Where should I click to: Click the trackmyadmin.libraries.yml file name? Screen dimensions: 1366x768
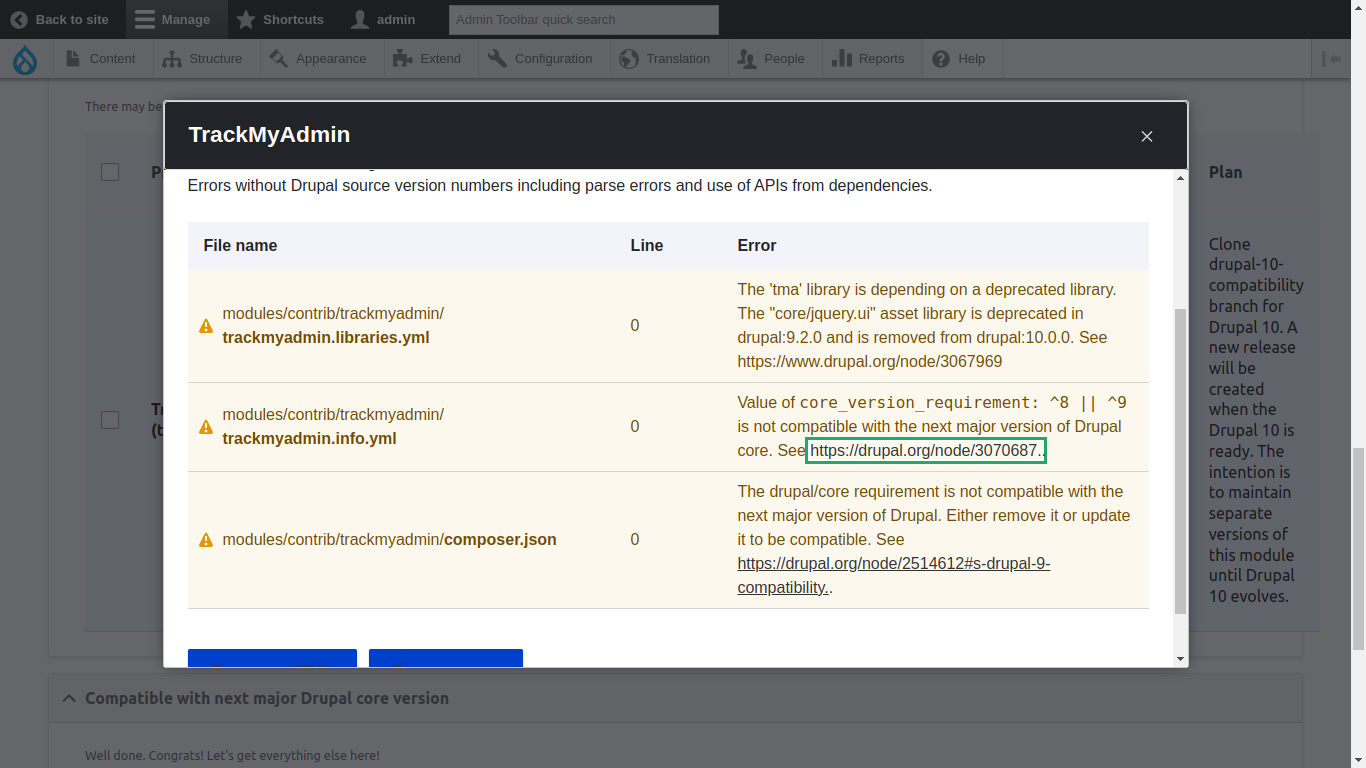326,338
